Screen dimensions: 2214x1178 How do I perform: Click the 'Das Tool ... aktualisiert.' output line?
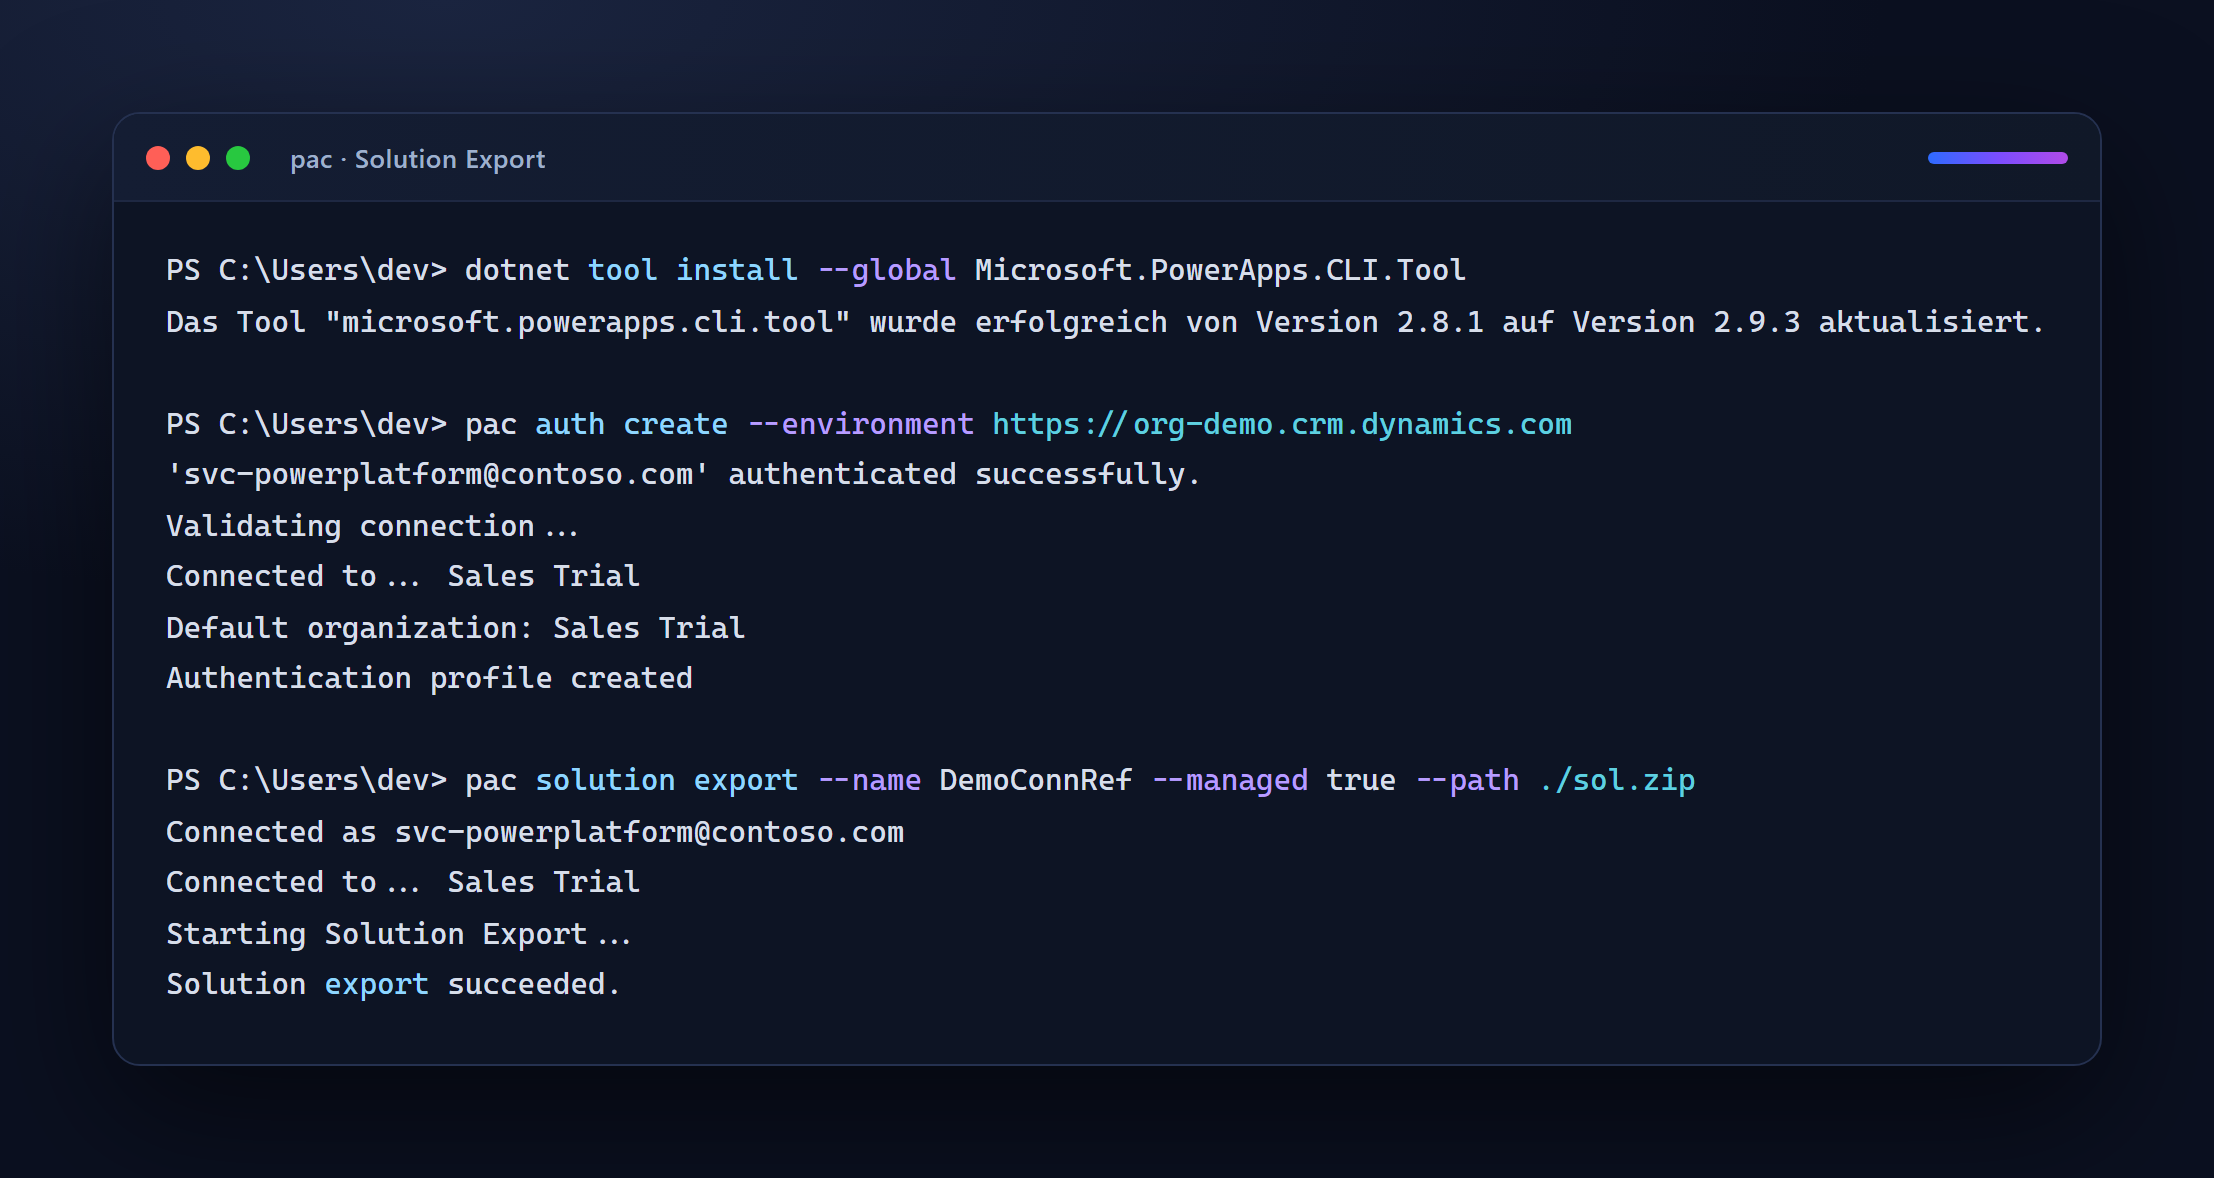1105,322
